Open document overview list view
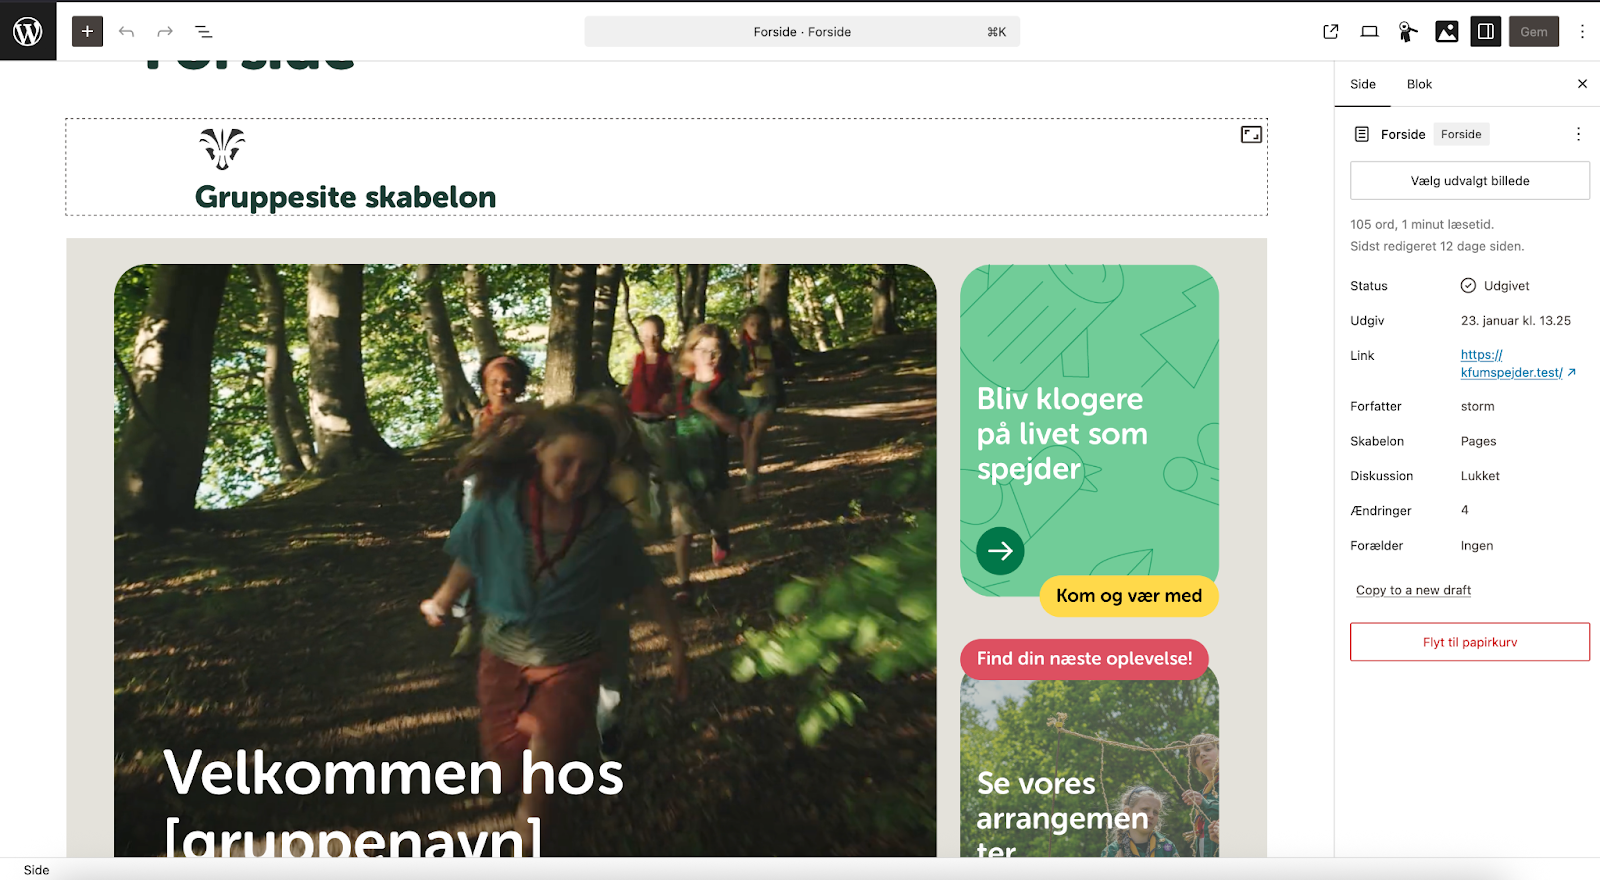 [204, 32]
